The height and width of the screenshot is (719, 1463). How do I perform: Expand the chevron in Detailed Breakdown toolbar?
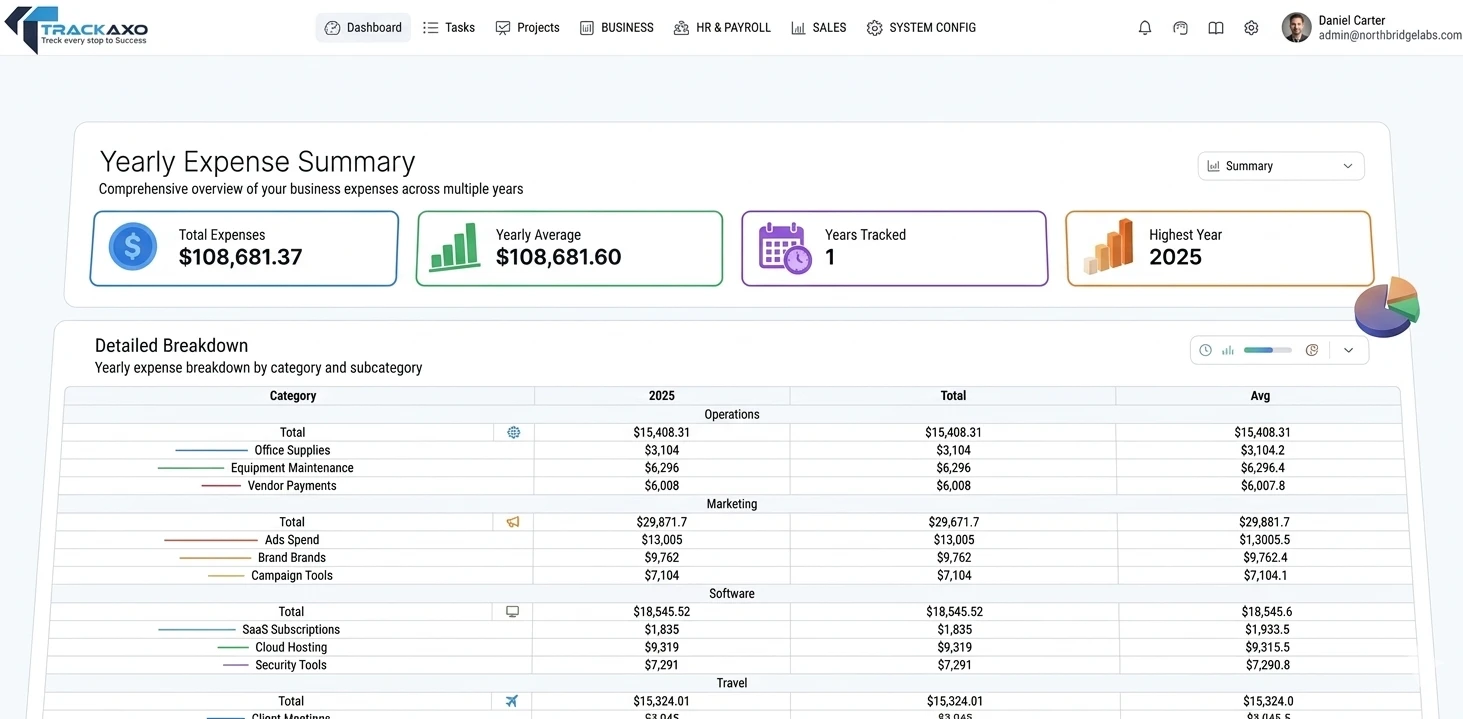pyautogui.click(x=1348, y=350)
